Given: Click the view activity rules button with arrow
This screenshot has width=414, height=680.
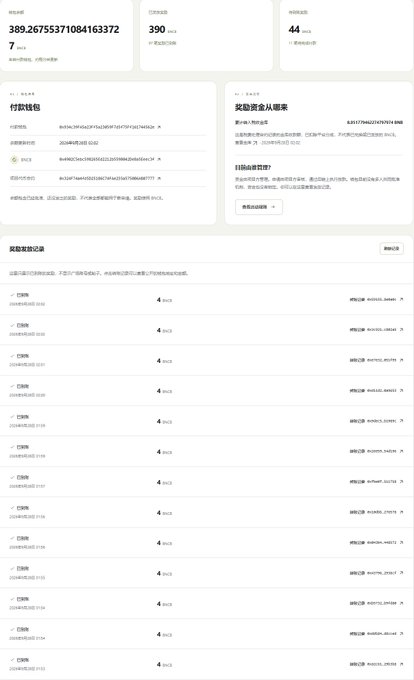Looking at the screenshot, I should pos(259,207).
